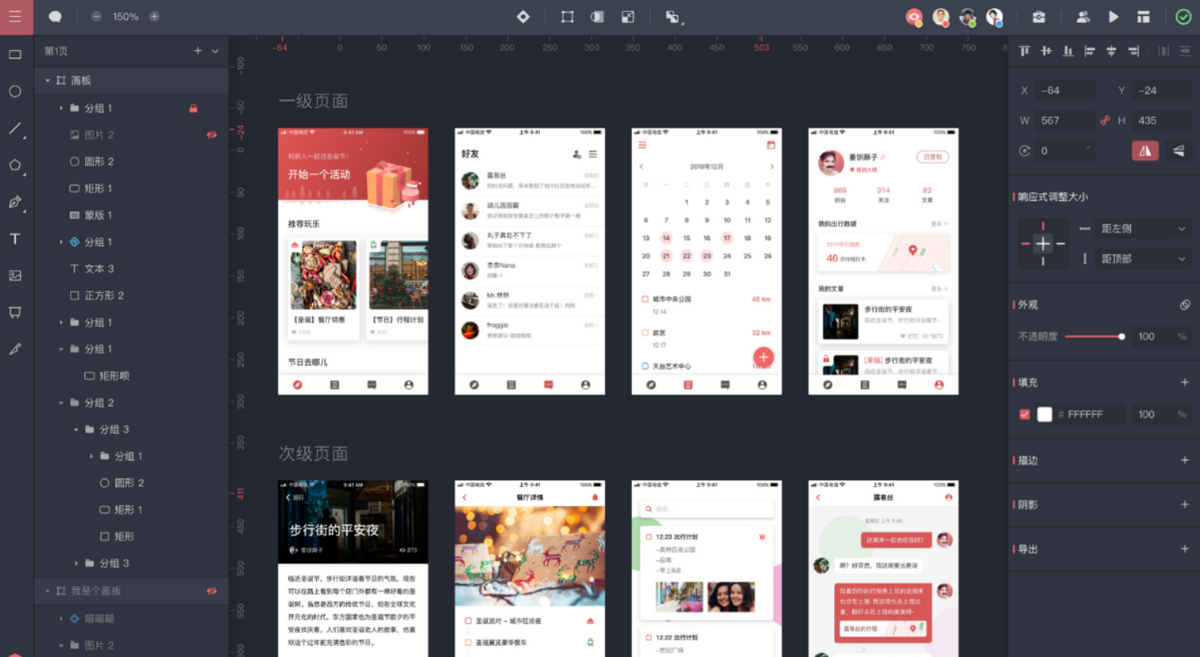Add an export with 导出 plus
The width and height of the screenshot is (1200, 657).
[x=1185, y=549]
